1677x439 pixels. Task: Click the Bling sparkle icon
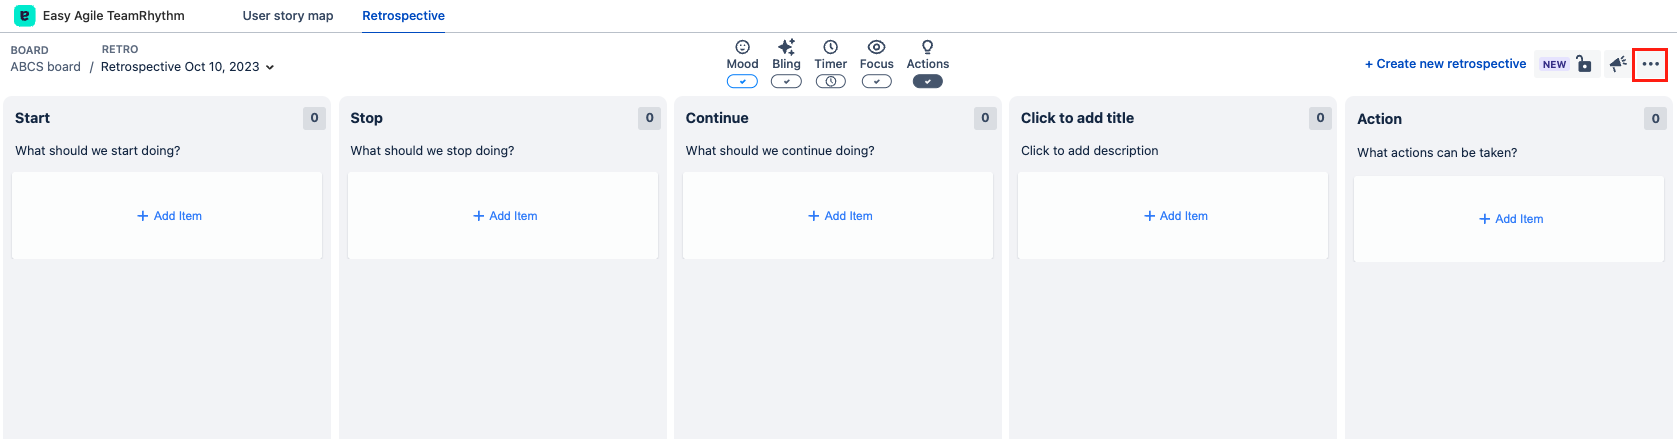(786, 47)
